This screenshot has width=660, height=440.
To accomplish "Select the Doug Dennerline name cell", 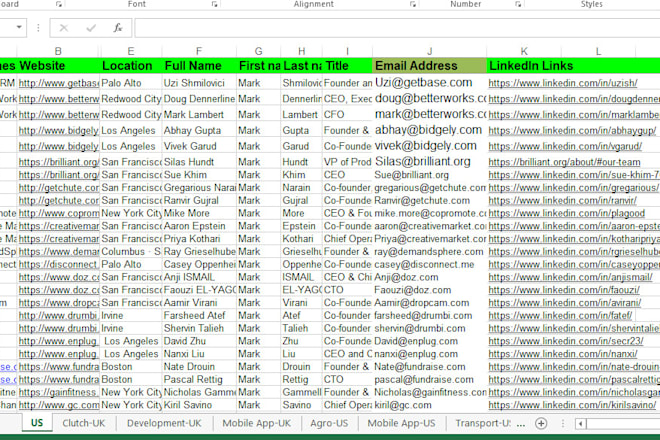I will pos(199,99).
